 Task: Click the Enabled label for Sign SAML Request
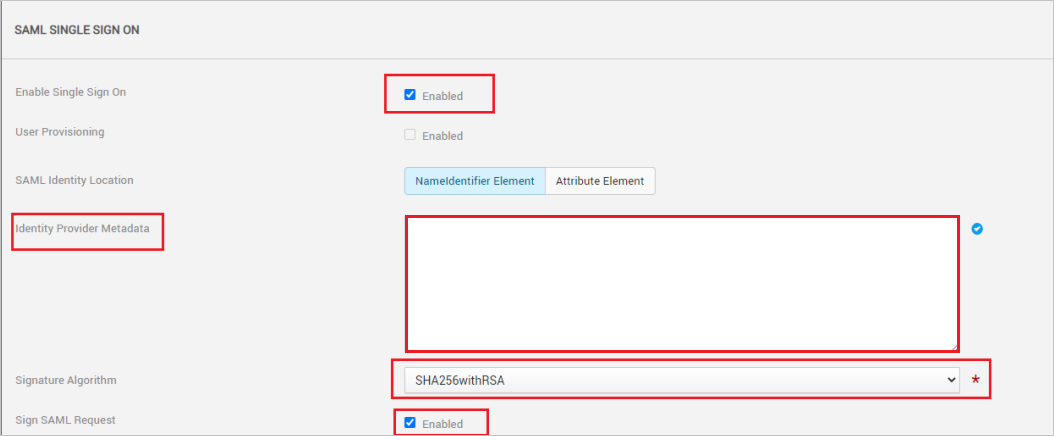coord(442,424)
